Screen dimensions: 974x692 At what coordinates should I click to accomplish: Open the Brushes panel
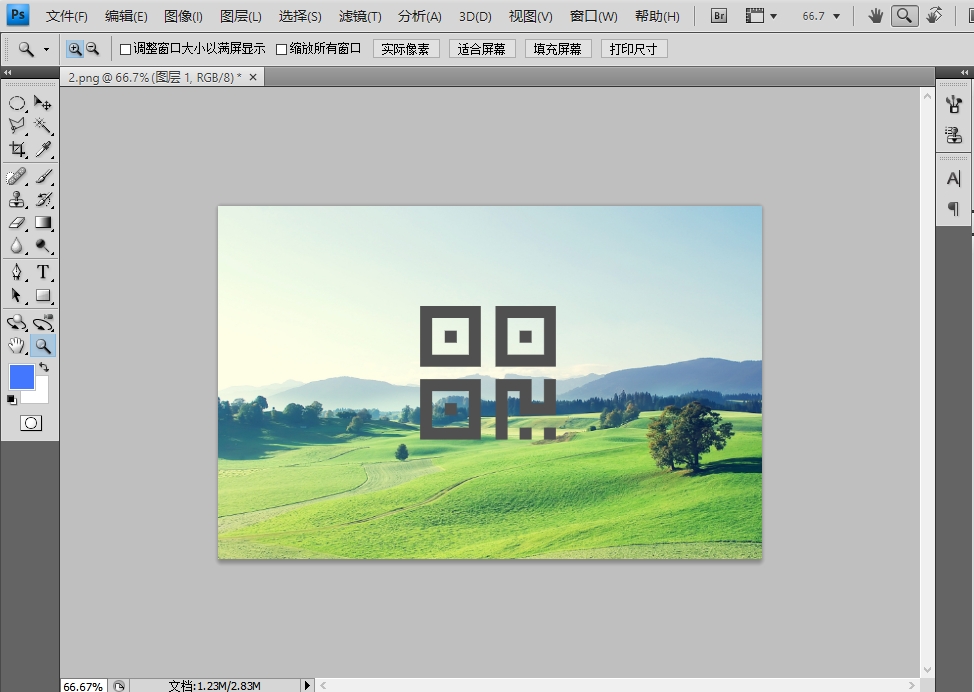pos(954,104)
